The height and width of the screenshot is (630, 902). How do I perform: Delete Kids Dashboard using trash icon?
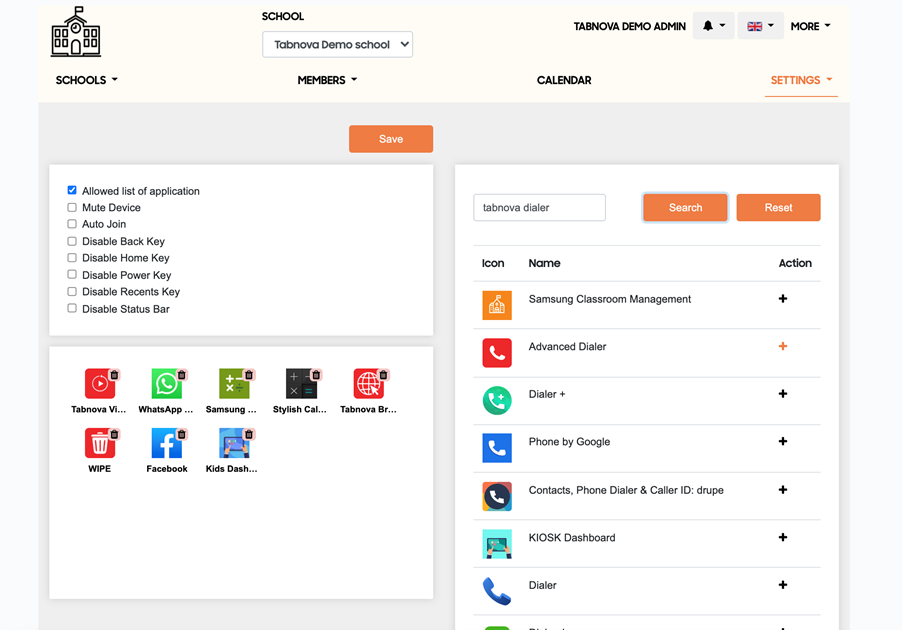(x=249, y=434)
